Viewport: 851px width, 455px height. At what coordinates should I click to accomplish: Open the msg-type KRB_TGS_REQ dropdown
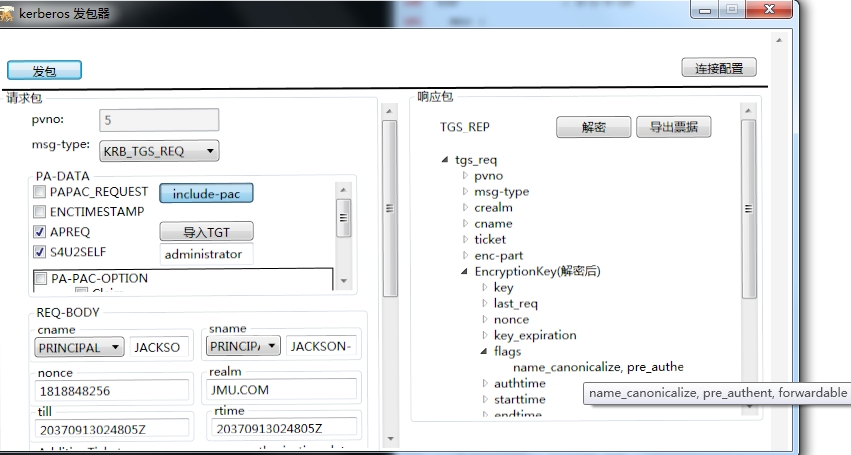[x=159, y=151]
